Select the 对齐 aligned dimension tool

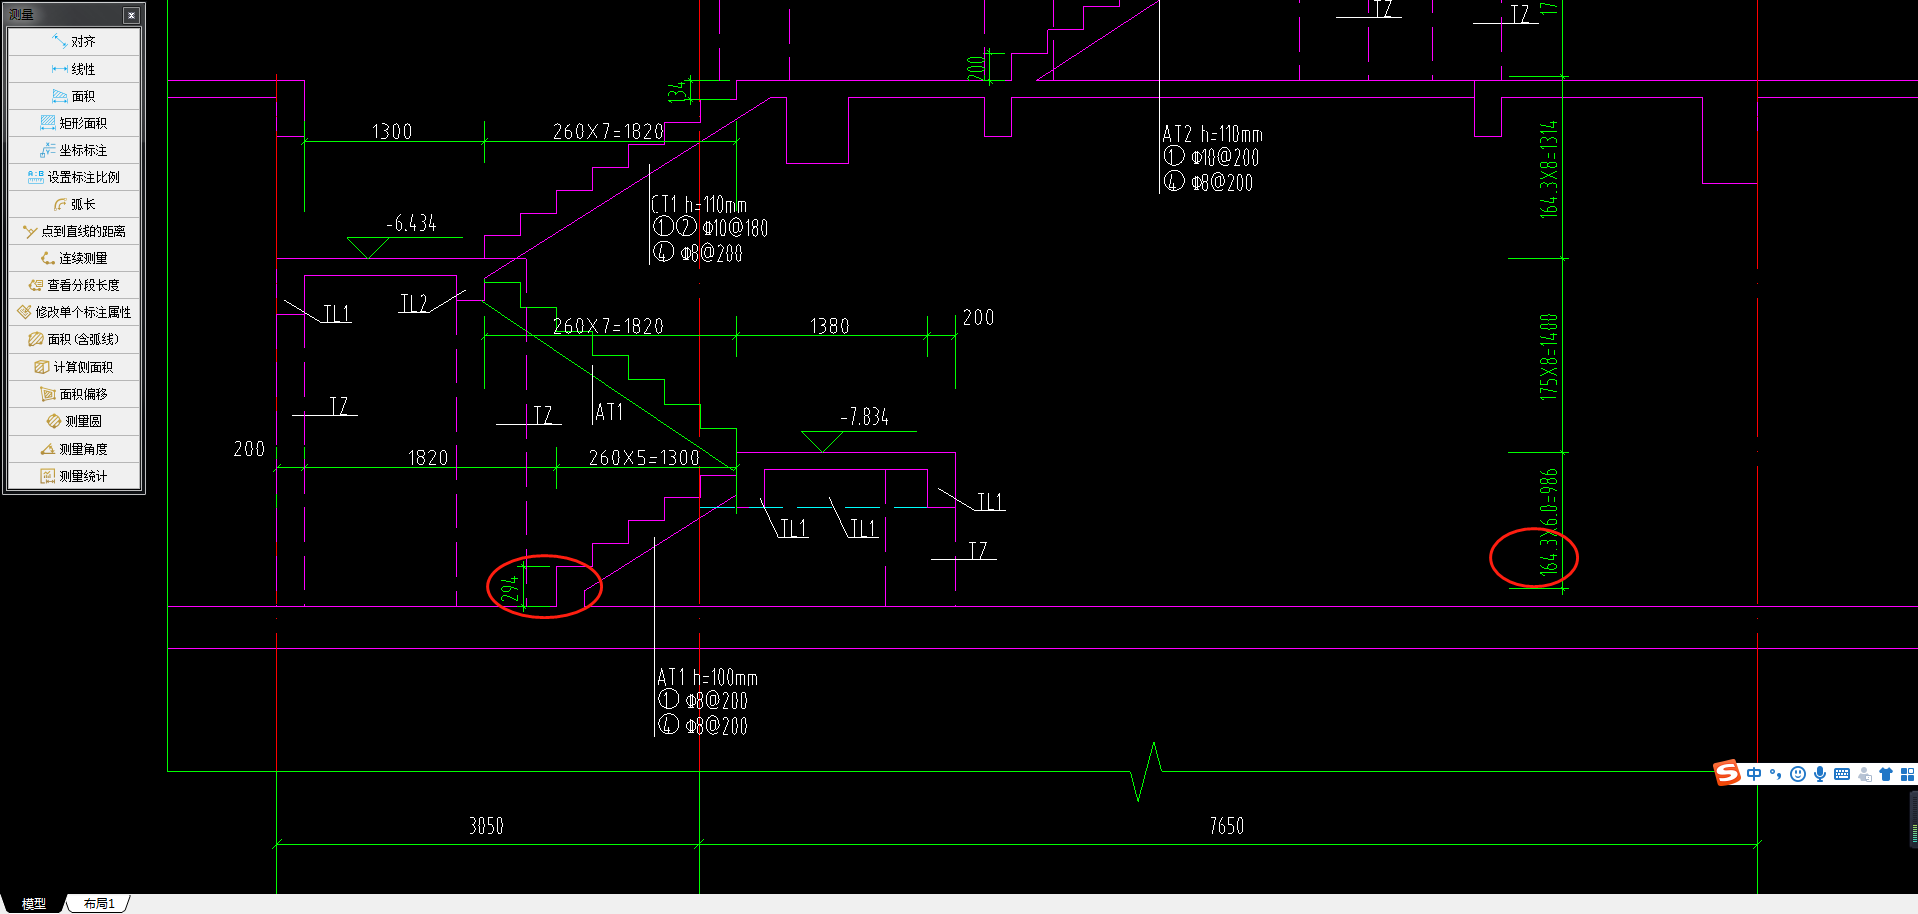(74, 42)
